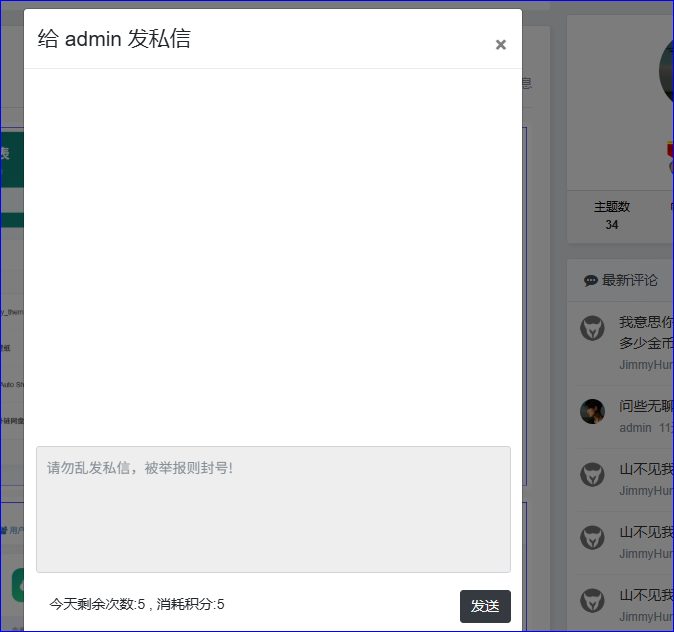Click third comment's grey user avatar
Image resolution: width=674 pixels, height=632 pixels.
tap(593, 475)
